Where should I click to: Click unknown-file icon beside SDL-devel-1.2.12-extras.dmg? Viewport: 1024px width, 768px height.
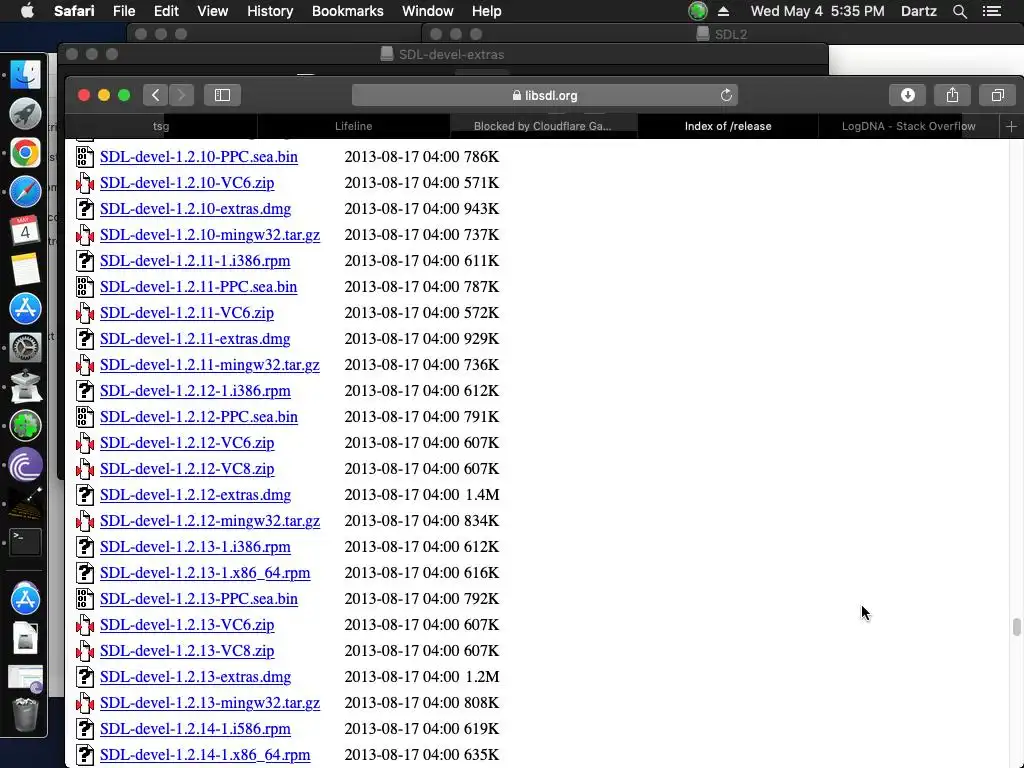click(x=85, y=494)
